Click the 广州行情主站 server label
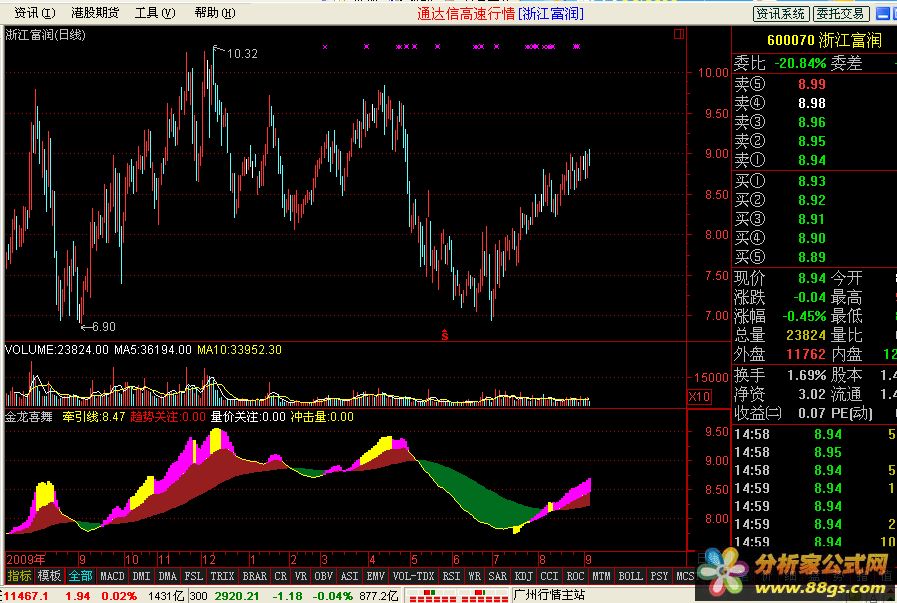The width and height of the screenshot is (897, 603). [x=549, y=596]
